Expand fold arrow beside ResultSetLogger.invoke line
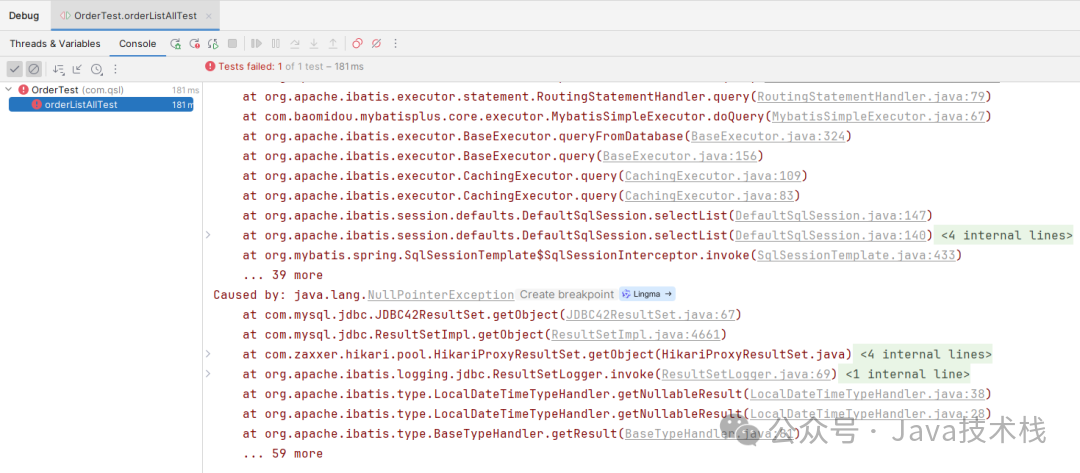Image resolution: width=1080 pixels, height=473 pixels. point(209,375)
